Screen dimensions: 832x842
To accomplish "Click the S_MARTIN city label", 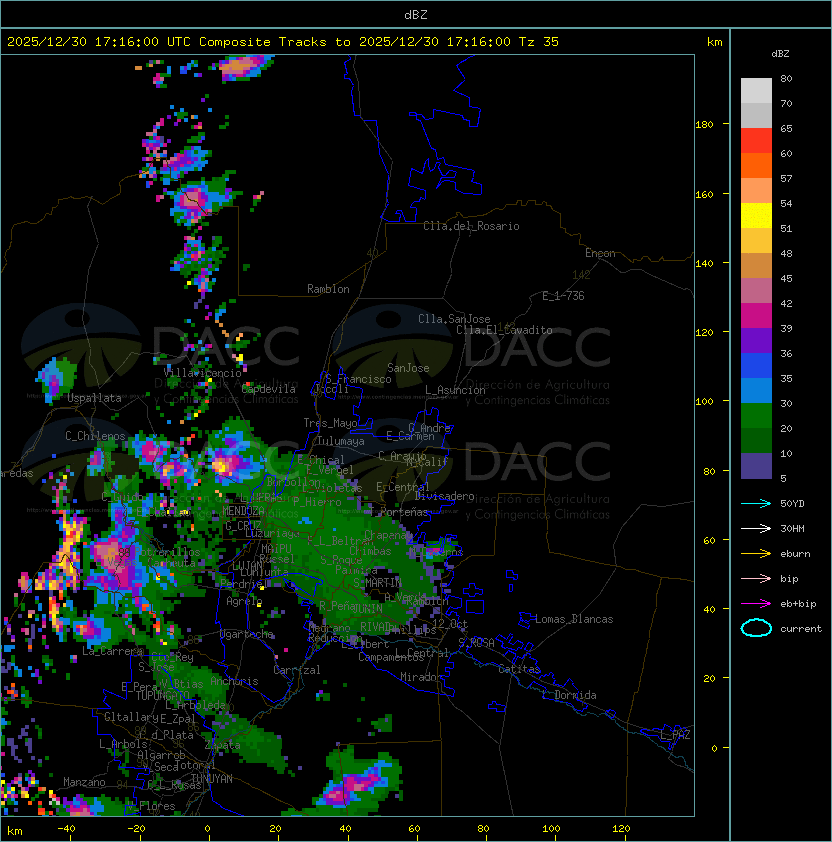I will tap(377, 583).
